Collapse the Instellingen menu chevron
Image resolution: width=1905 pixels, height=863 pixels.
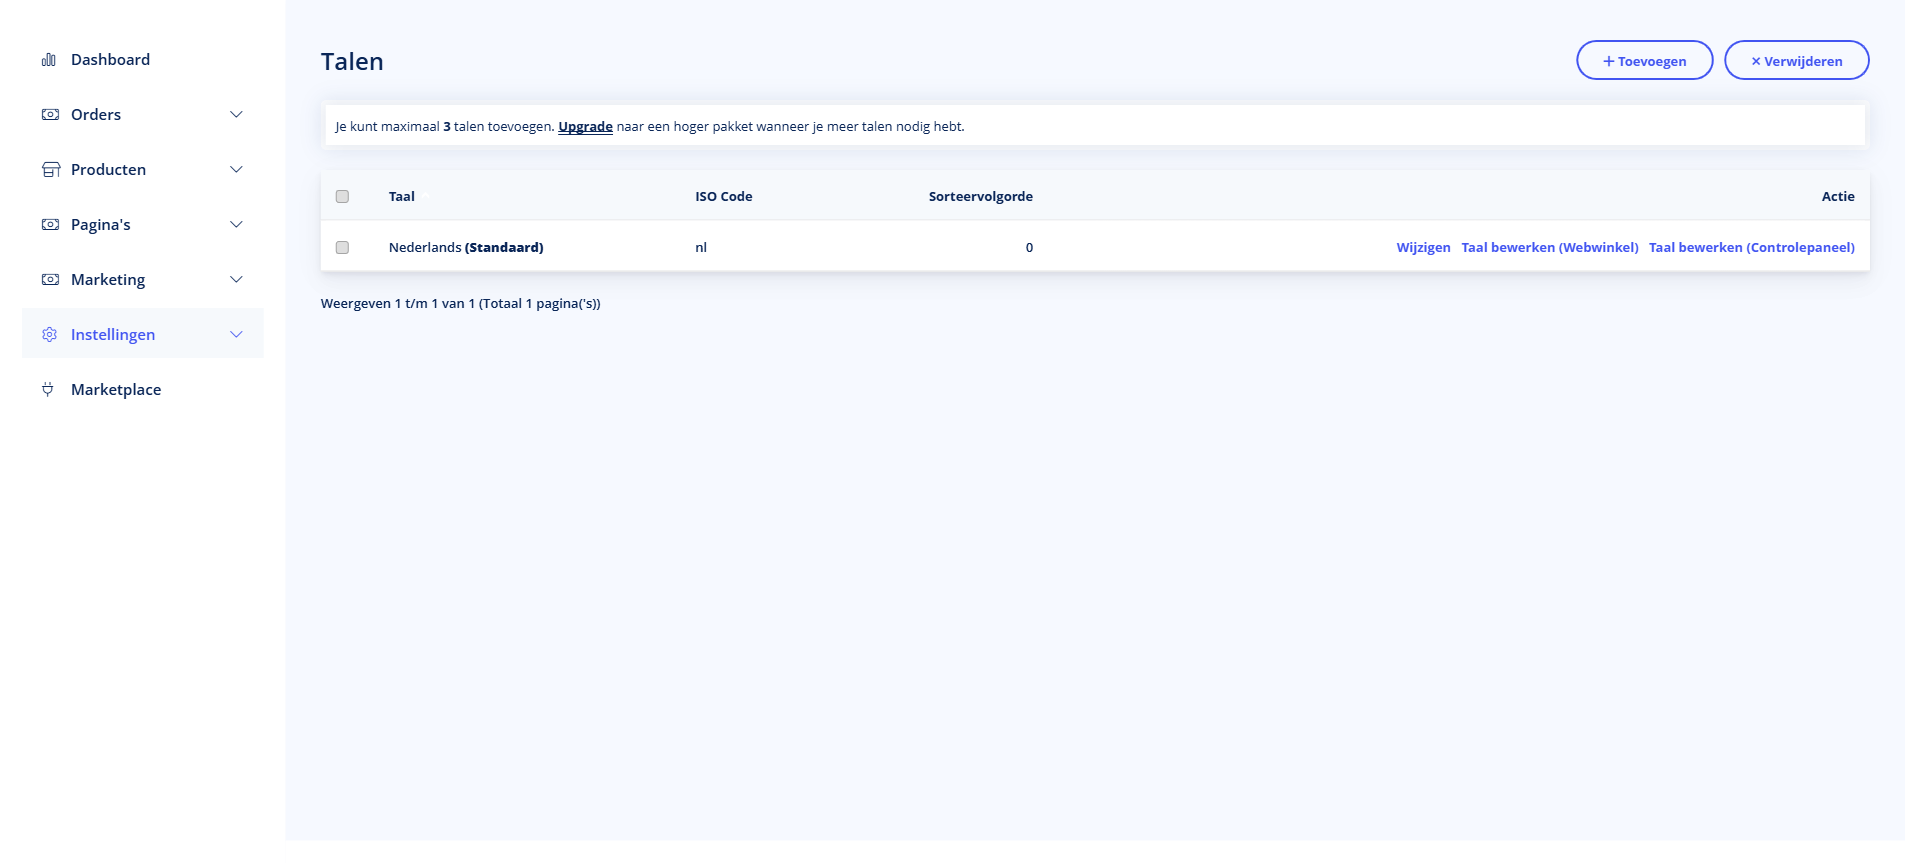(236, 335)
